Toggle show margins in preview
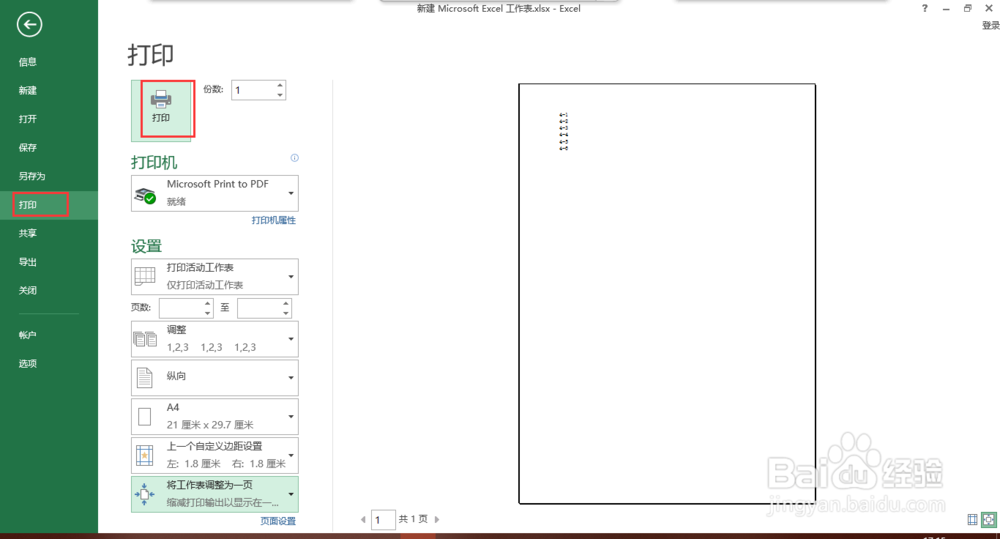The width and height of the screenshot is (1000, 539). [973, 520]
